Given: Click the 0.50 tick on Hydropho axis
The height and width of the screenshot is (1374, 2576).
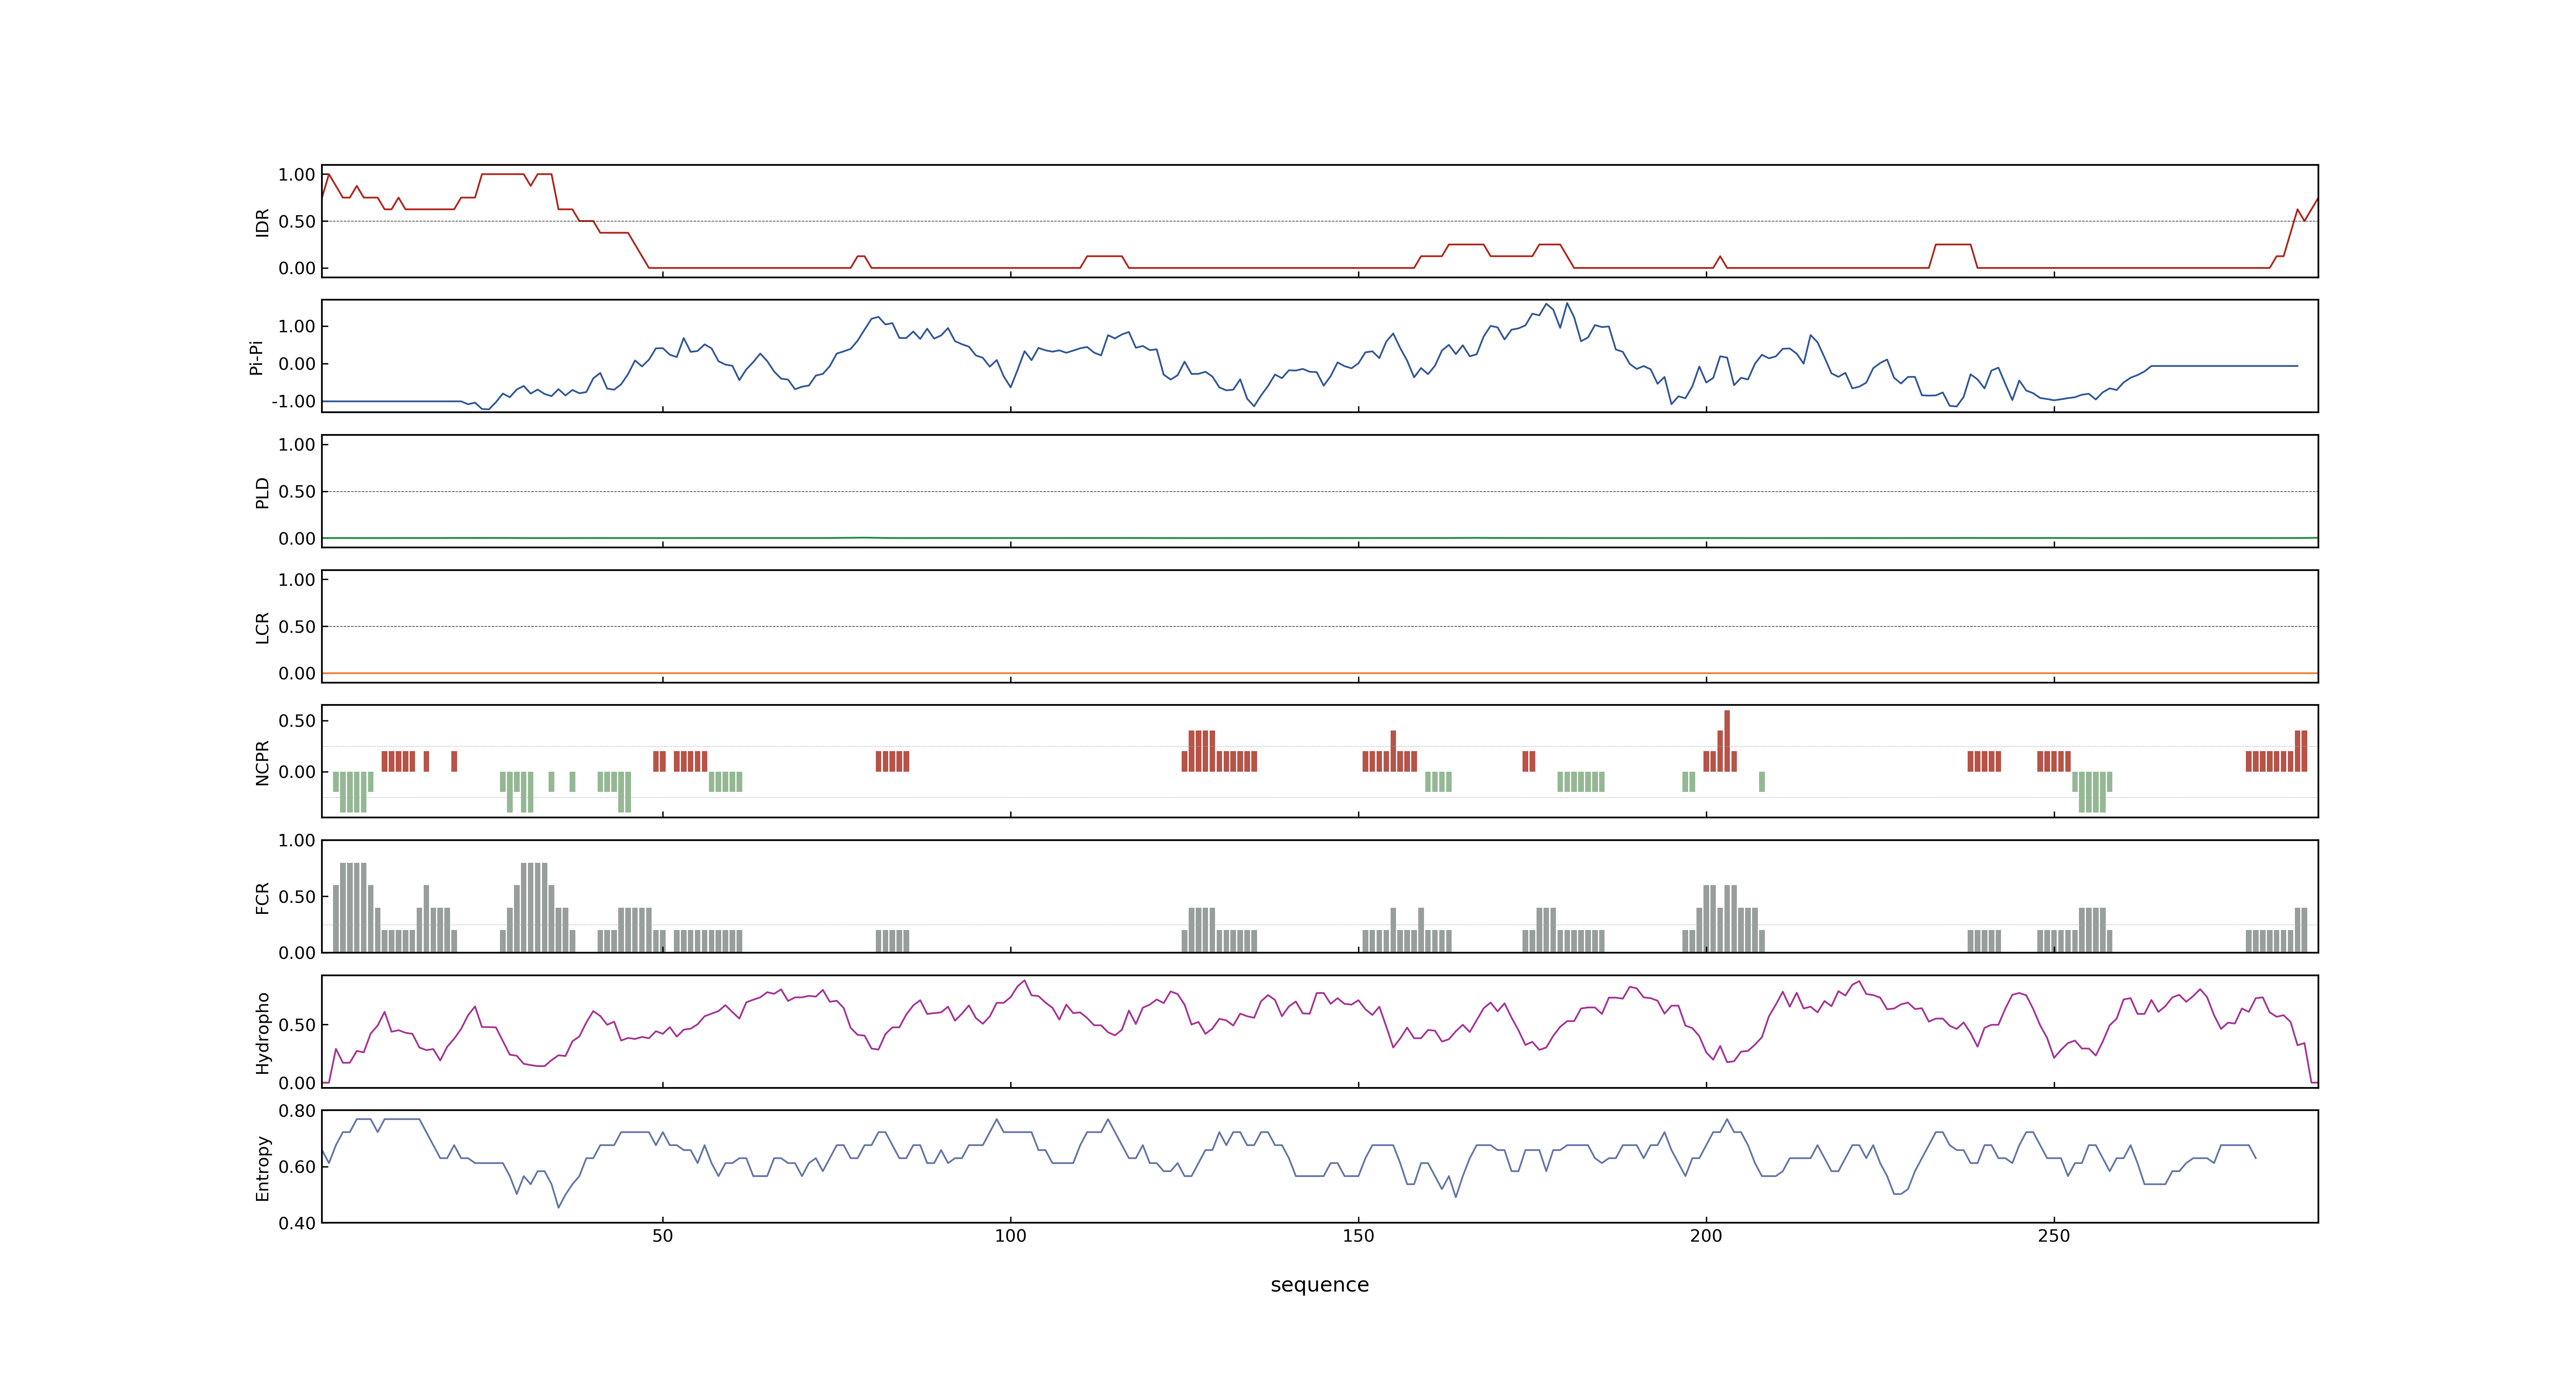Looking at the screenshot, I should coord(297,1025).
